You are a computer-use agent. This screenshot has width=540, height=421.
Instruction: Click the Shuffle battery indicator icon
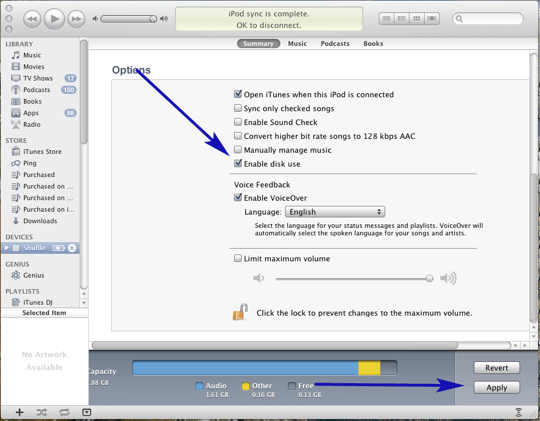pos(59,248)
